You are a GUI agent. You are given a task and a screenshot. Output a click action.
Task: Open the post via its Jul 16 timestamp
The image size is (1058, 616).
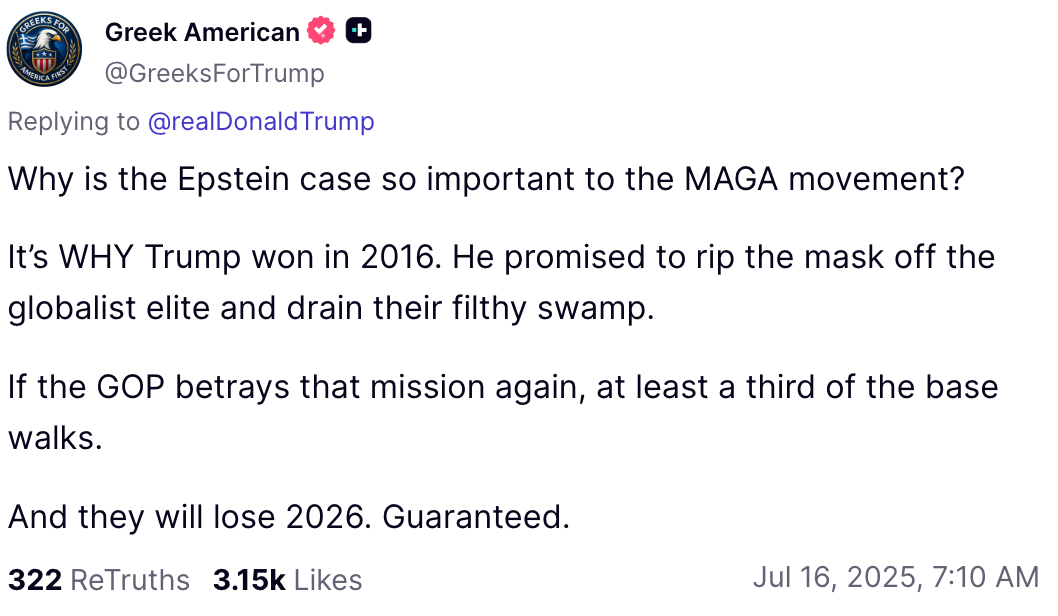click(894, 577)
